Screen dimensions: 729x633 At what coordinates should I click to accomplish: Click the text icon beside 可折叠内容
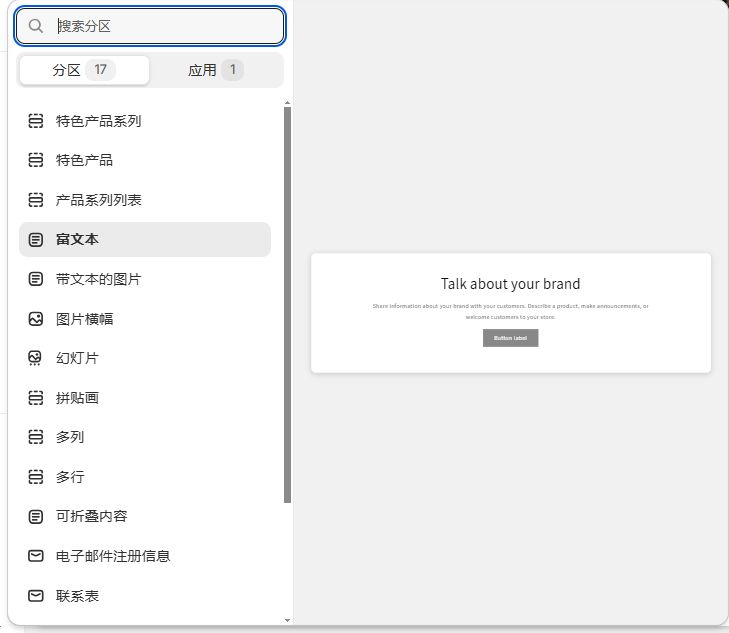[36, 516]
